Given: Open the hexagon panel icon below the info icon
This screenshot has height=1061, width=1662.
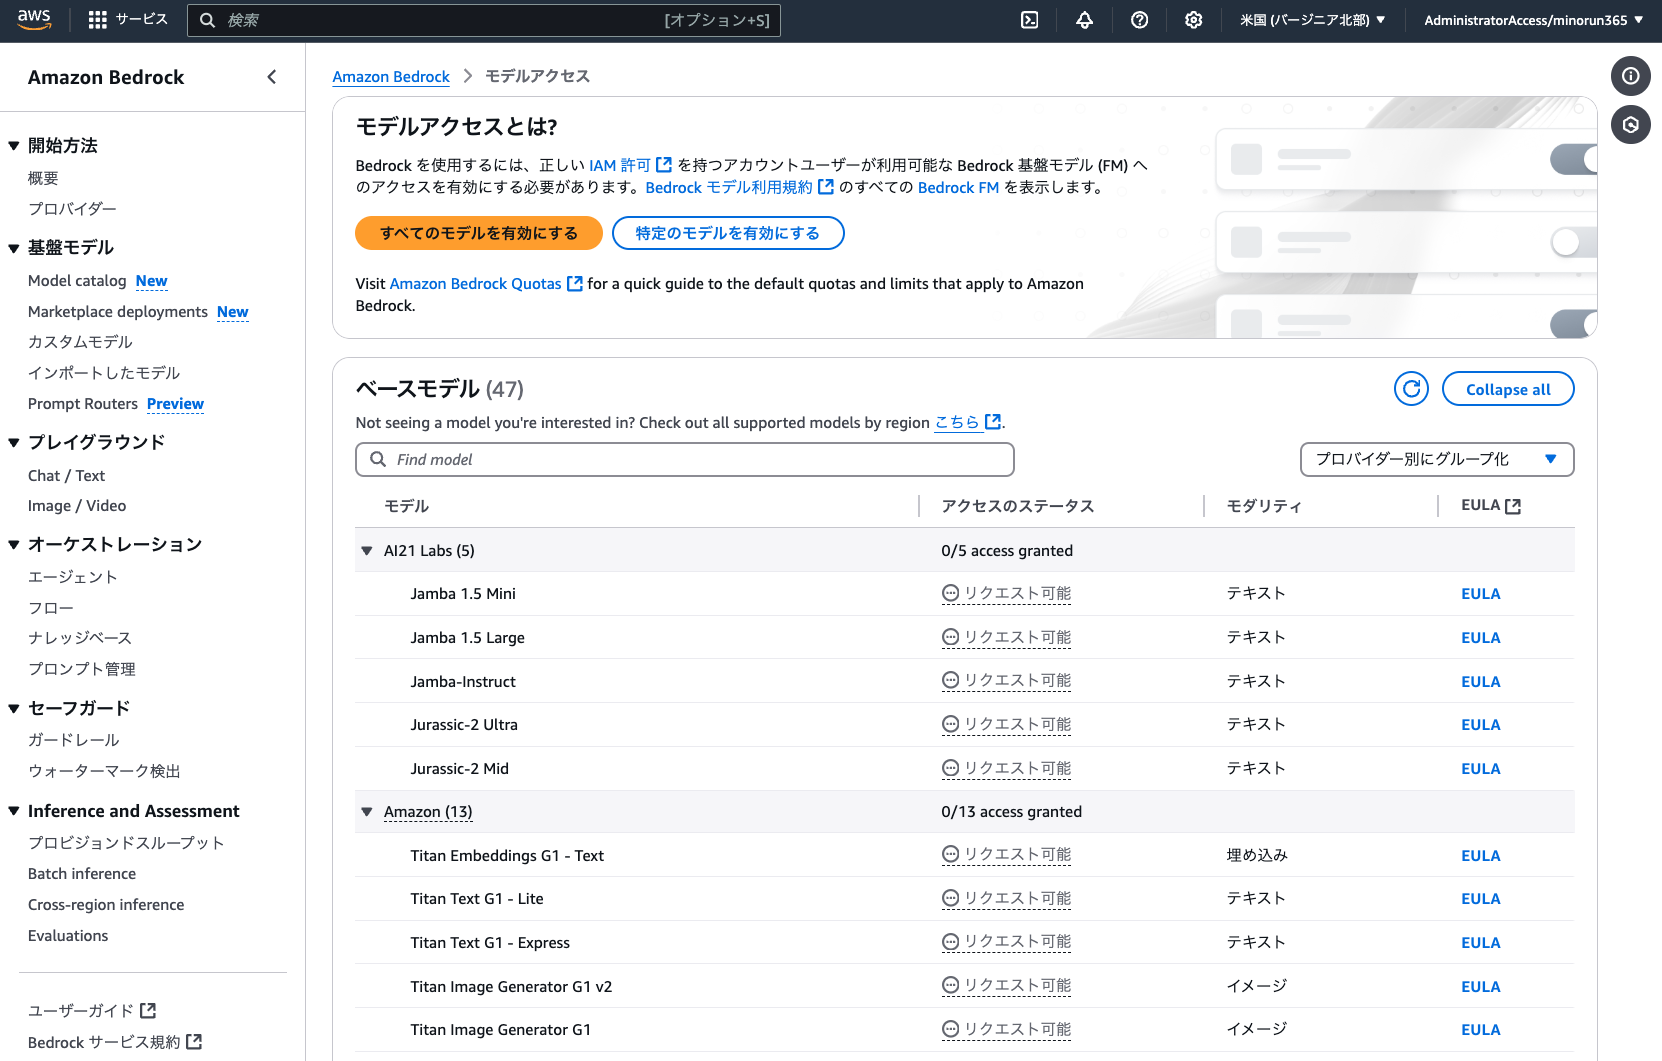Looking at the screenshot, I should click(1630, 124).
